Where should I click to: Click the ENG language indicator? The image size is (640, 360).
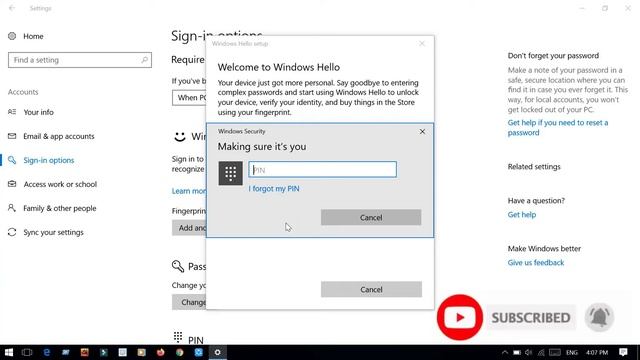[572, 352]
